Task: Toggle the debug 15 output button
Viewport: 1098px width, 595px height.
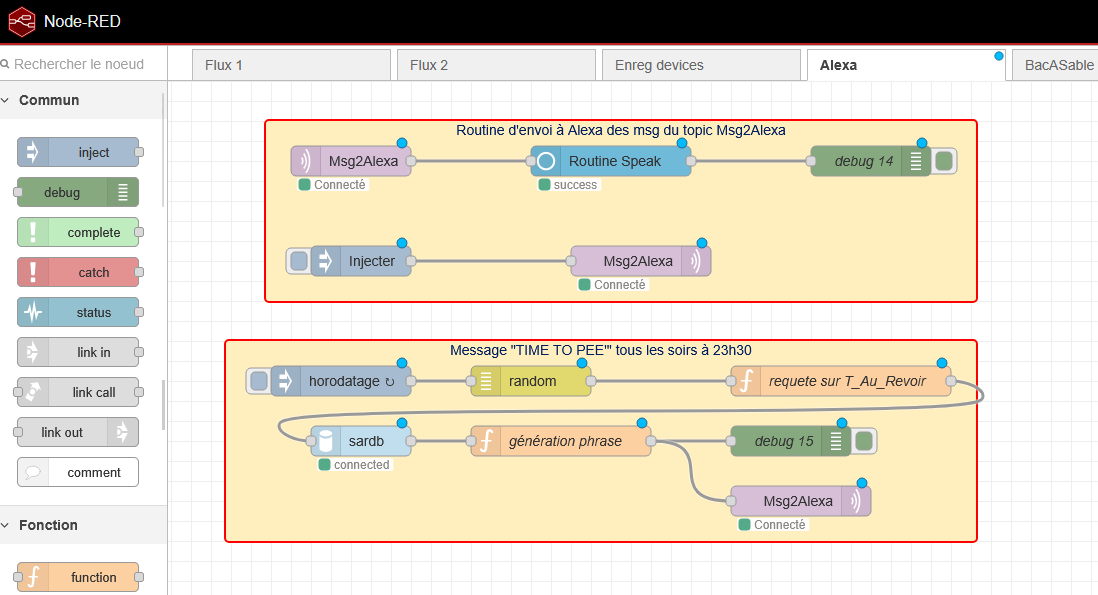Action: coord(864,441)
